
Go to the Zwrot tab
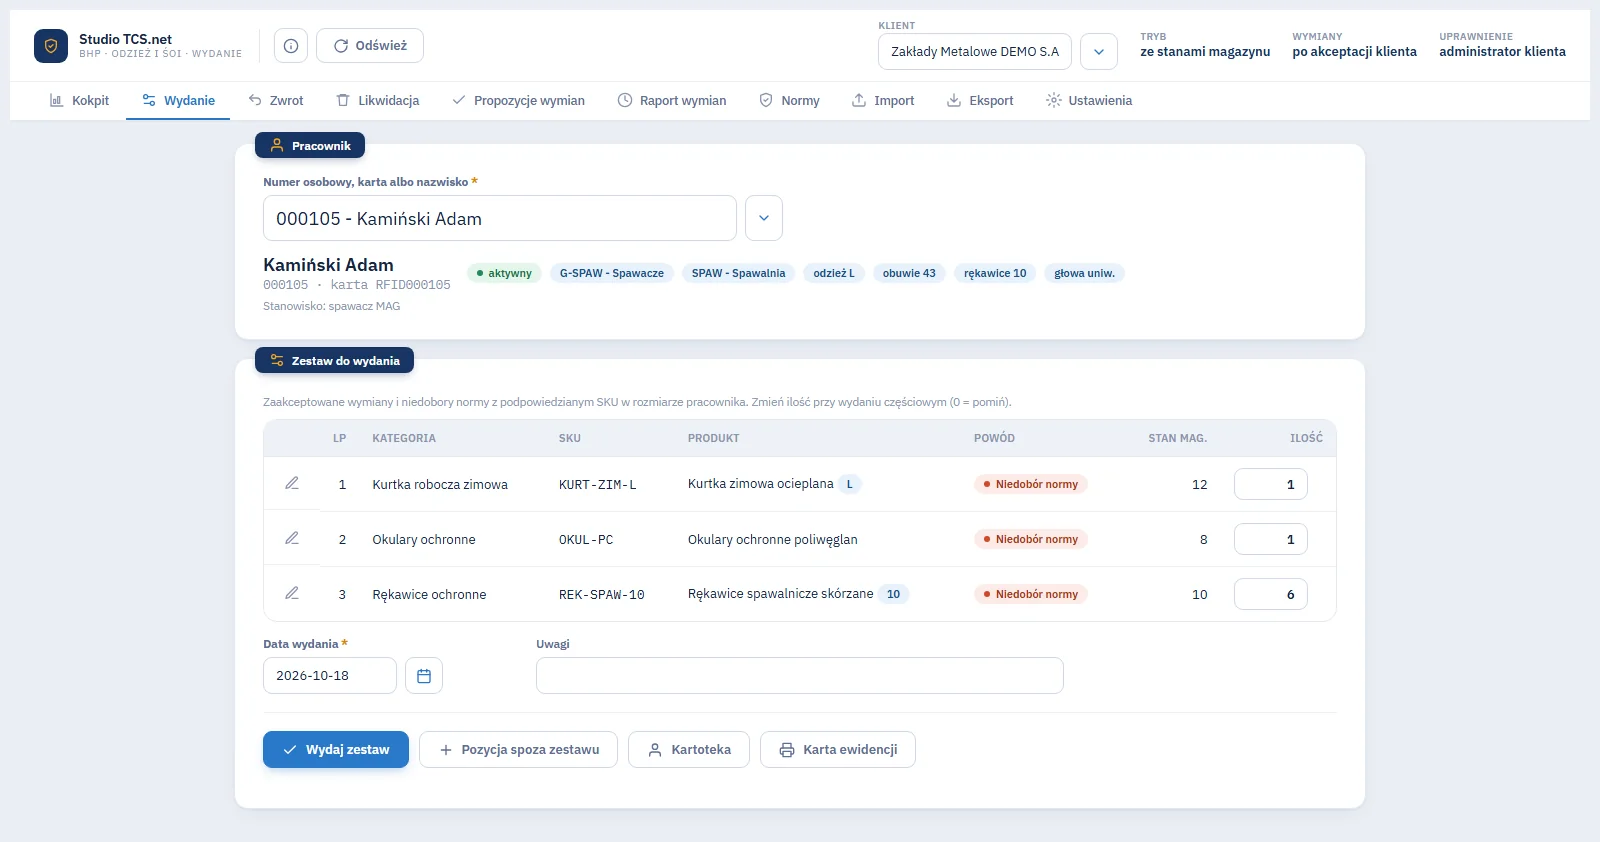pos(276,100)
